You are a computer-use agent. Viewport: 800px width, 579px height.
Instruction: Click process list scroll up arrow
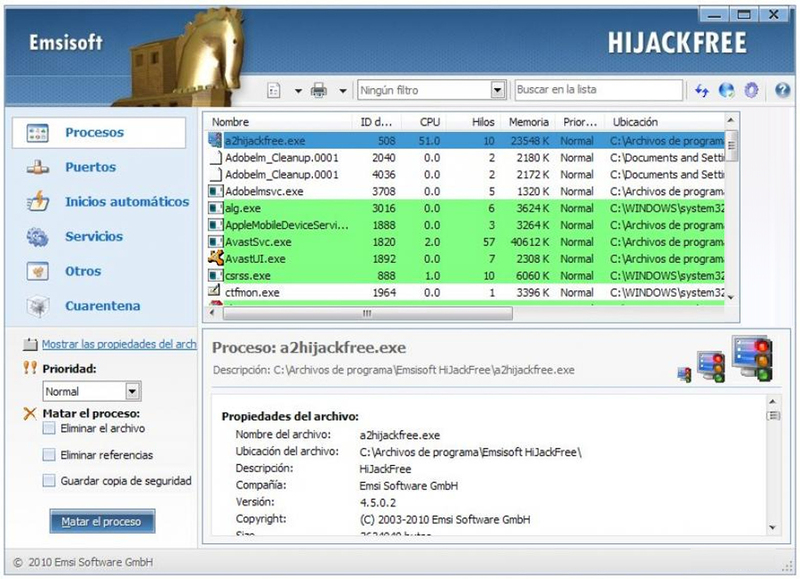coord(731,120)
